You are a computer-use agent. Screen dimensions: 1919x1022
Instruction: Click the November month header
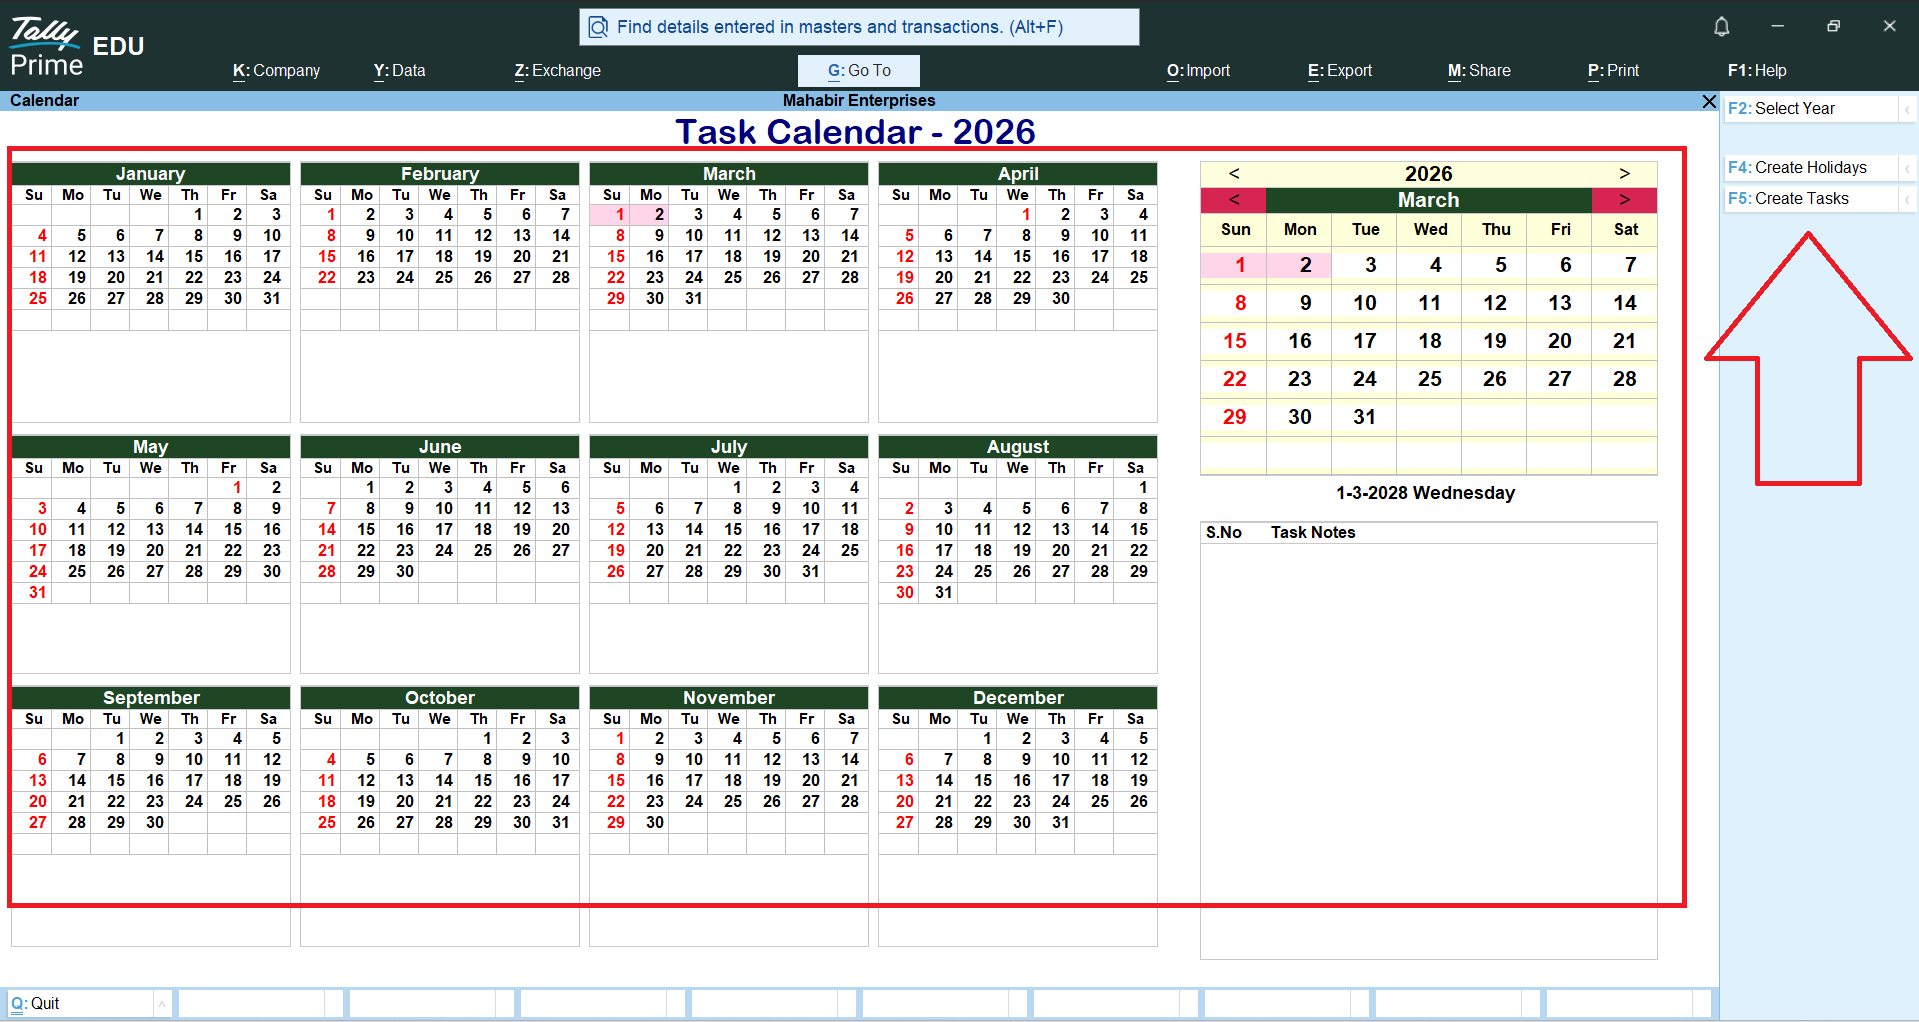tap(729, 698)
